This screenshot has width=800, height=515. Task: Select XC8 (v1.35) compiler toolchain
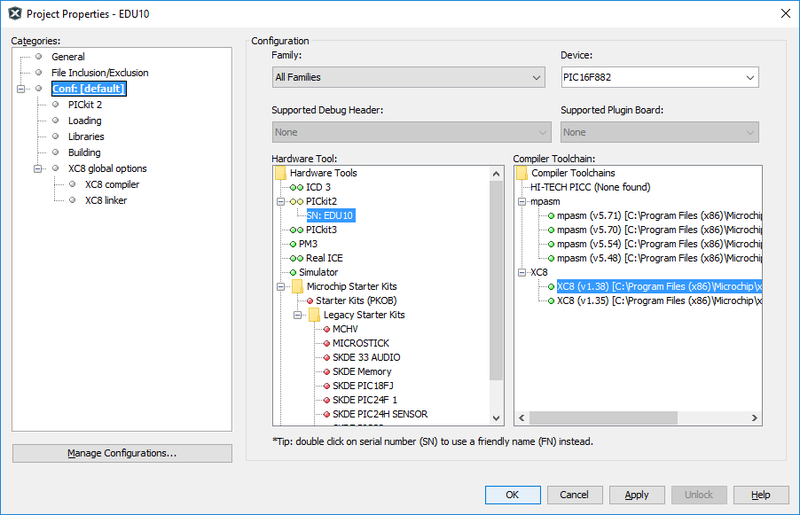click(x=659, y=301)
